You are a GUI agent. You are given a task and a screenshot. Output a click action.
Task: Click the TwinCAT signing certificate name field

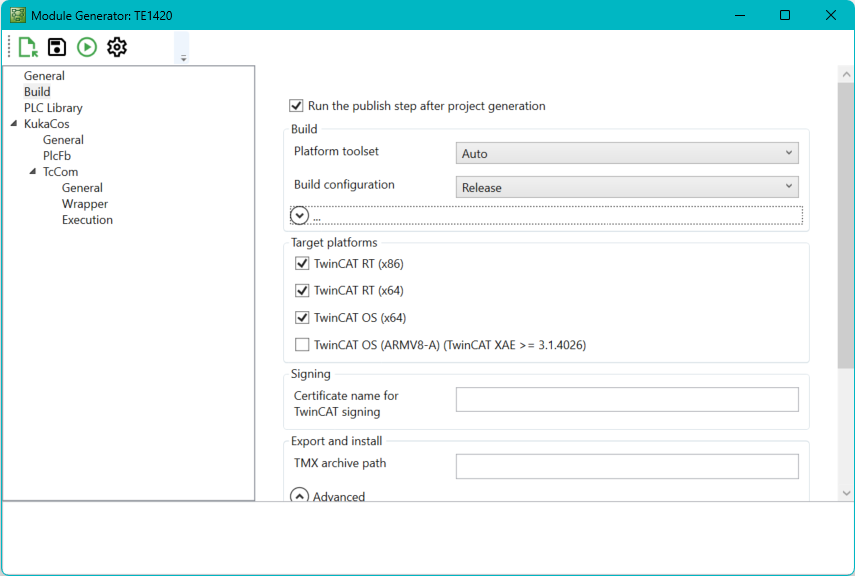[x=627, y=399]
